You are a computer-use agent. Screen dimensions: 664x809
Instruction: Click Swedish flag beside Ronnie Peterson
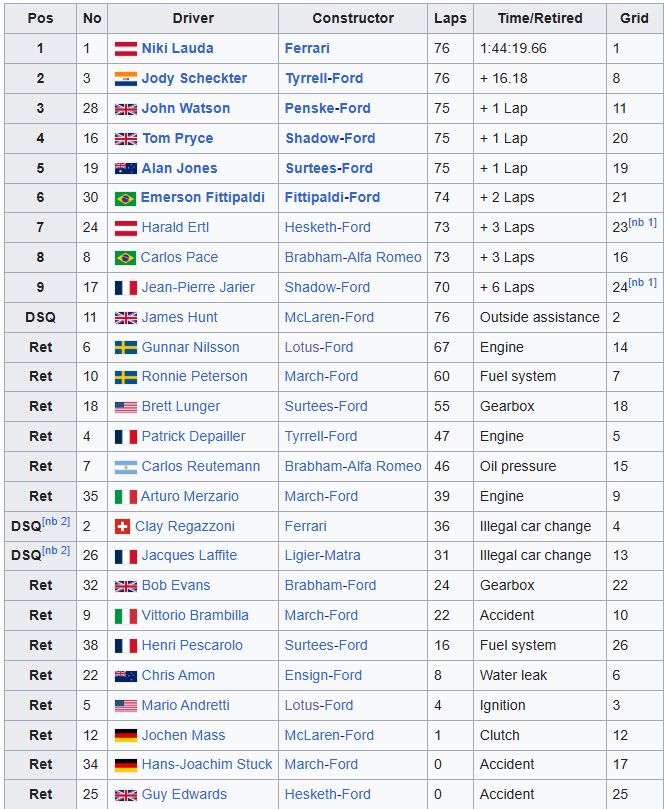point(125,377)
